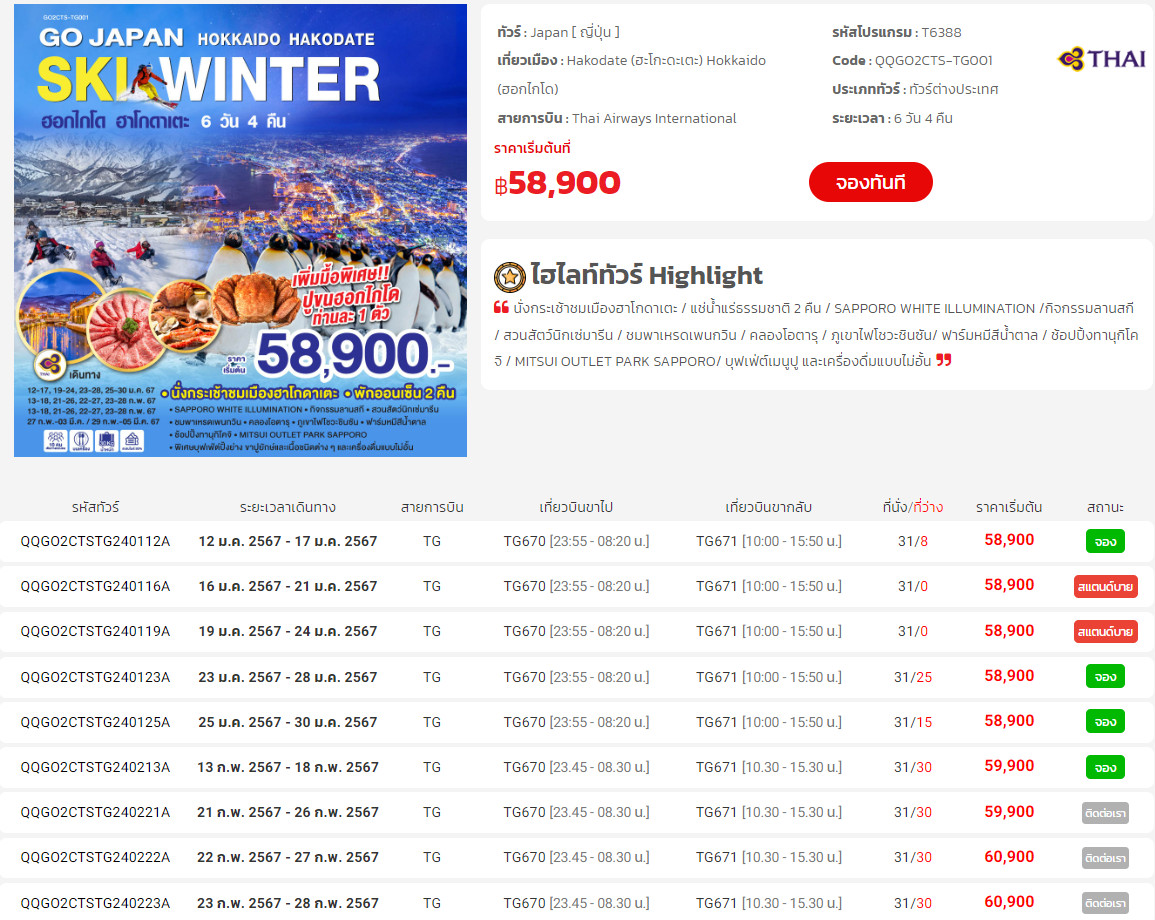
Task: Book the 12 ม.ค. 2567 departure with green จอง
Action: tap(1105, 541)
